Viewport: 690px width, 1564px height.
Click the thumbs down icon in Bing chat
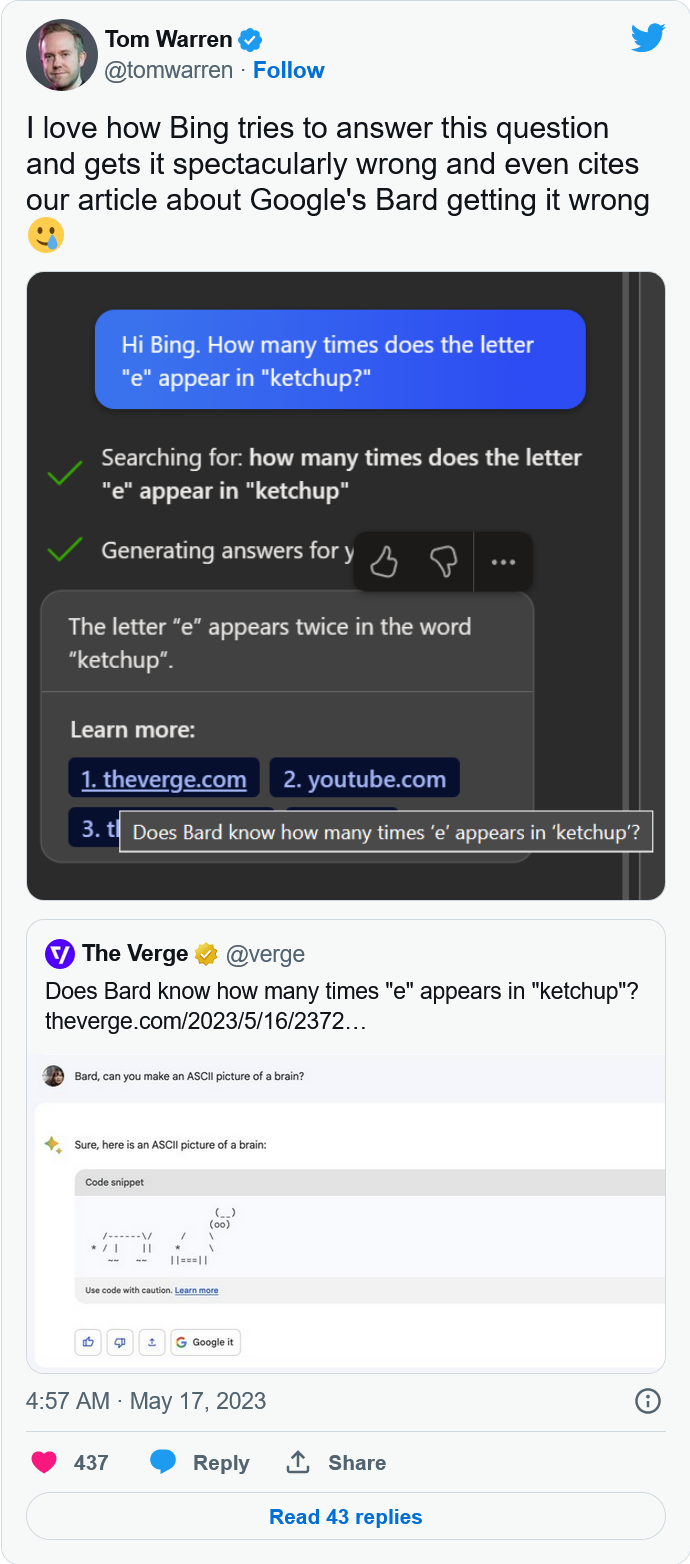(x=443, y=563)
